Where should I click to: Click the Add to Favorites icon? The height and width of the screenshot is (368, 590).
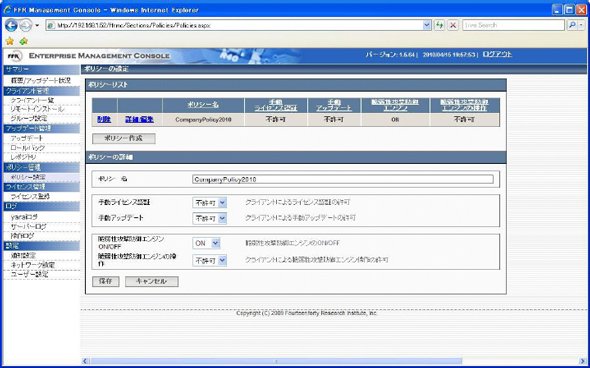[24, 41]
